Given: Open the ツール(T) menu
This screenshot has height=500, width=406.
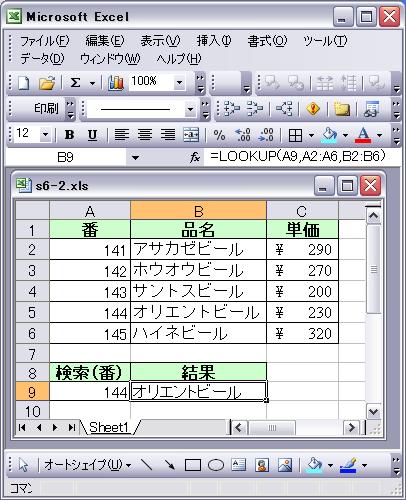Looking at the screenshot, I should [x=325, y=41].
